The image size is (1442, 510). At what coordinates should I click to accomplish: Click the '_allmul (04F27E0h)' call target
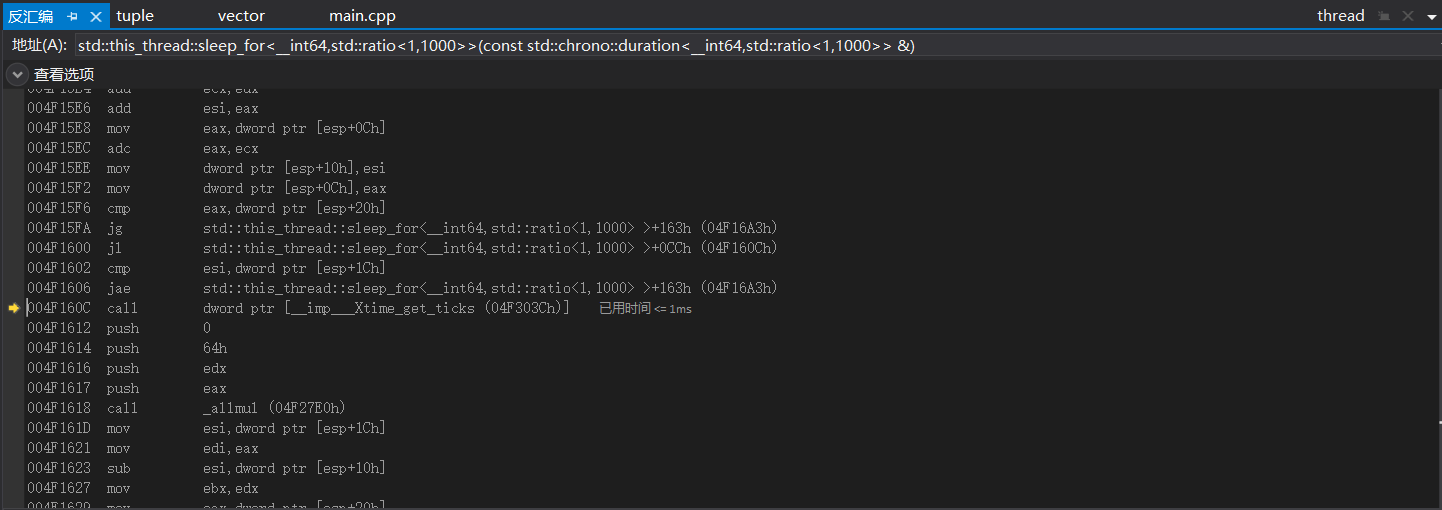(274, 408)
